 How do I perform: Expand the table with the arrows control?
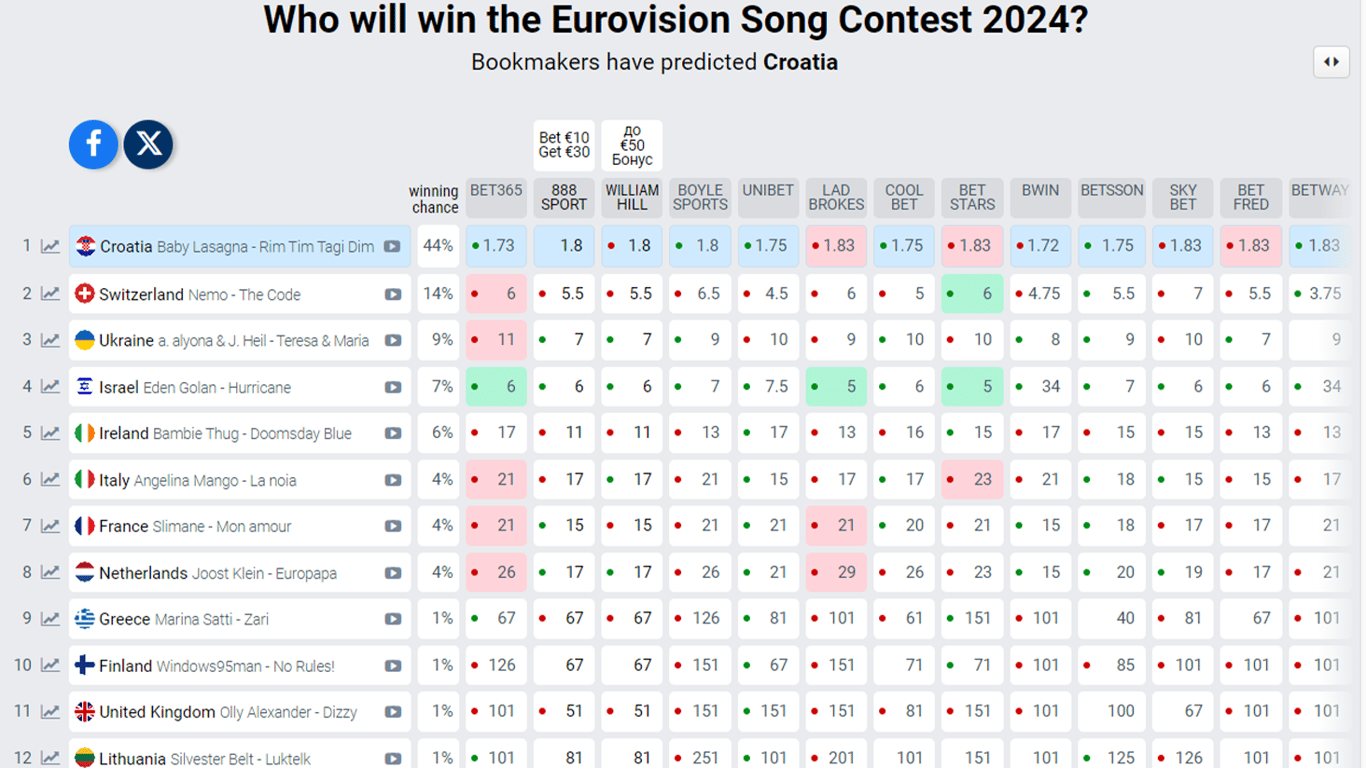pyautogui.click(x=1331, y=62)
